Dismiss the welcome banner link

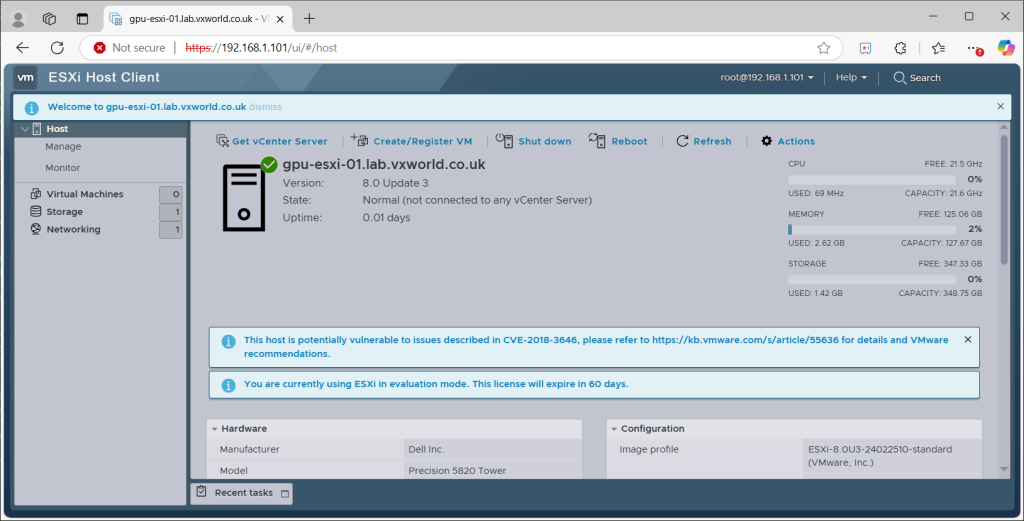(265, 106)
